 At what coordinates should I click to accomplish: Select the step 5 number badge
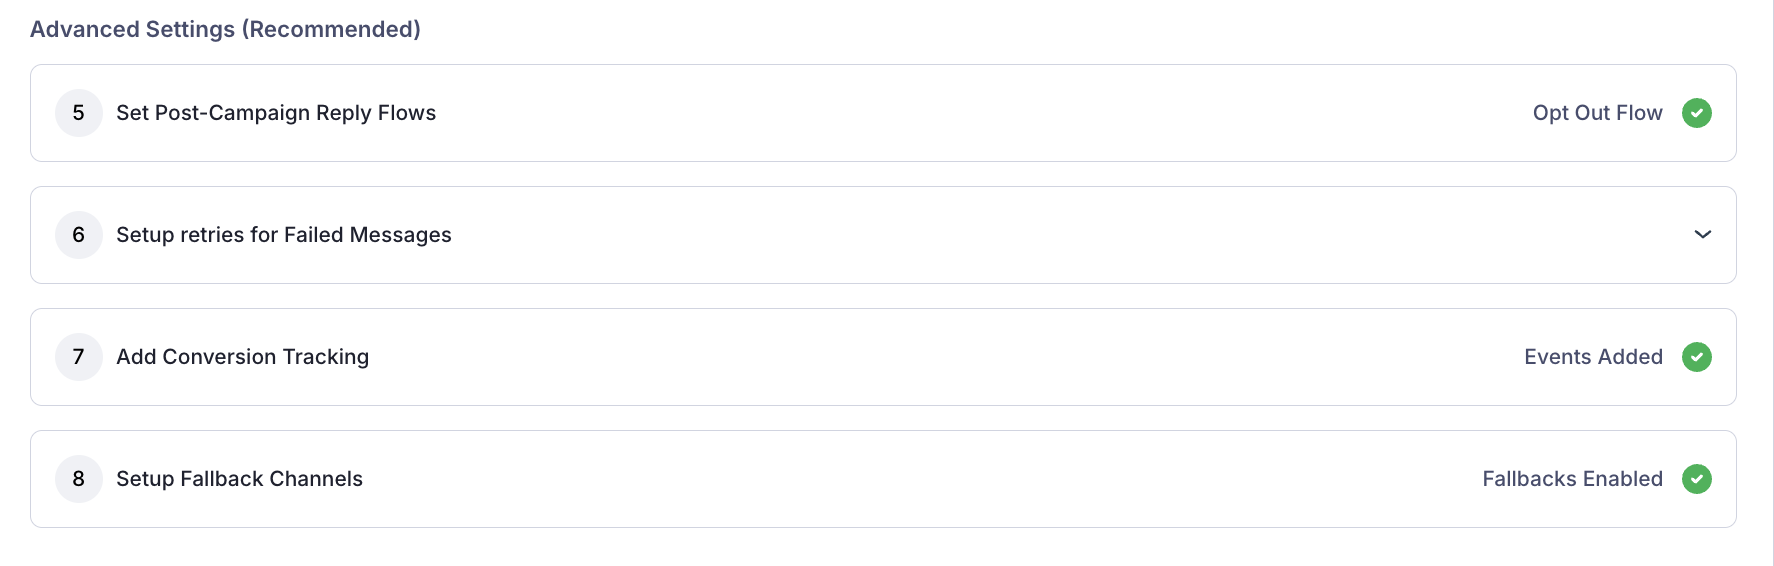point(79,113)
